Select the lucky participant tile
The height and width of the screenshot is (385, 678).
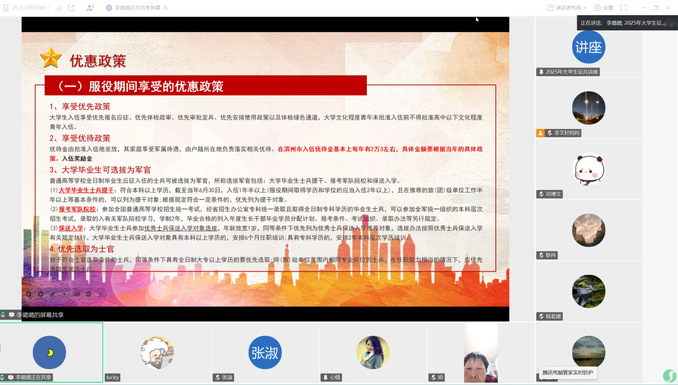(157, 353)
